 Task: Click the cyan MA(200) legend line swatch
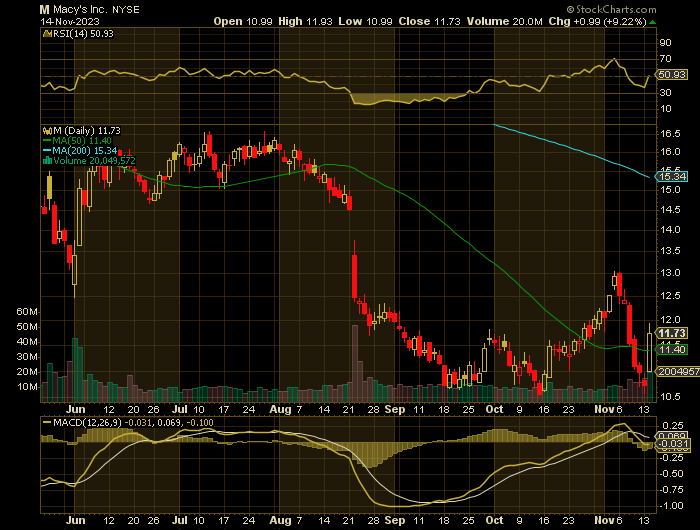pos(47,151)
